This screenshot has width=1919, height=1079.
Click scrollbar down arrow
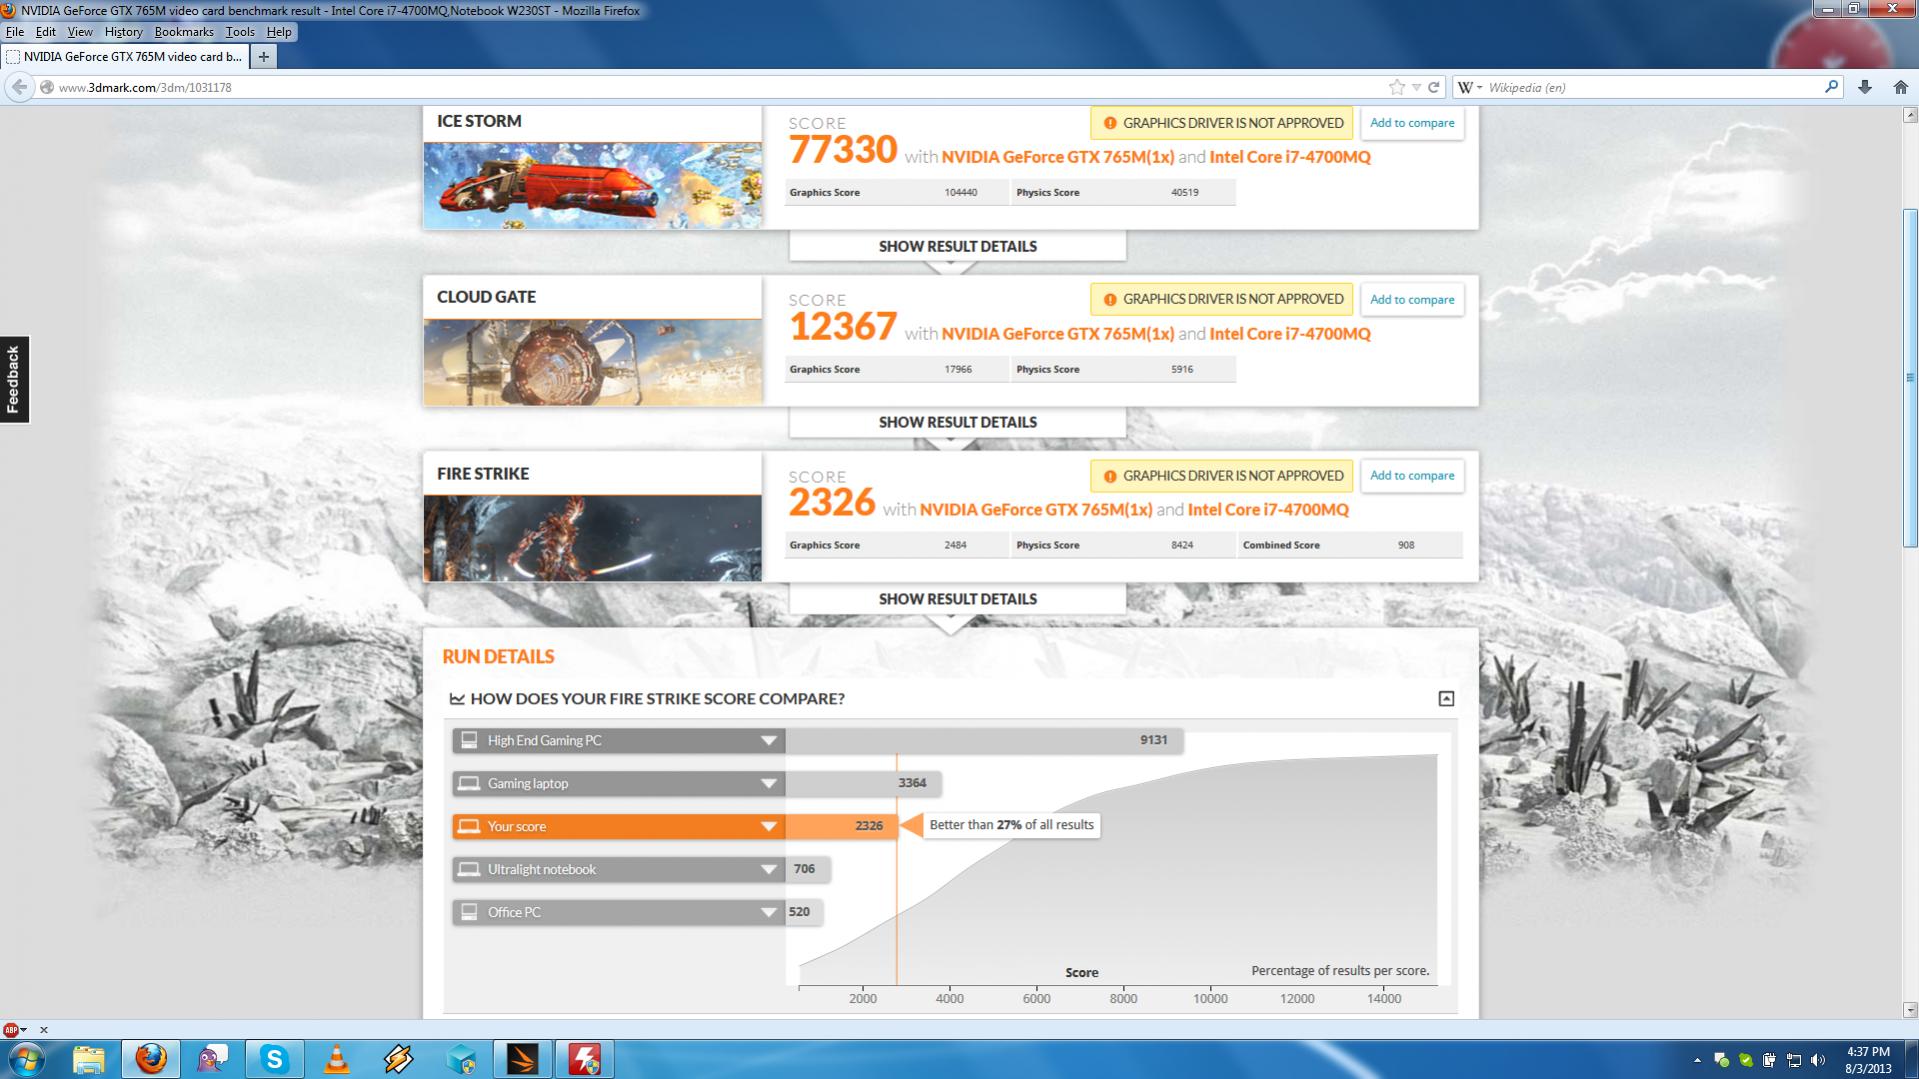1910,1010
